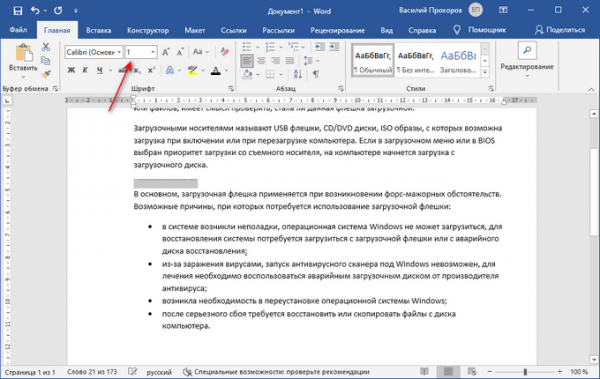Screen dimensions: 600x379
Task: Toggle center text alignment
Action: pyautogui.click(x=261, y=60)
